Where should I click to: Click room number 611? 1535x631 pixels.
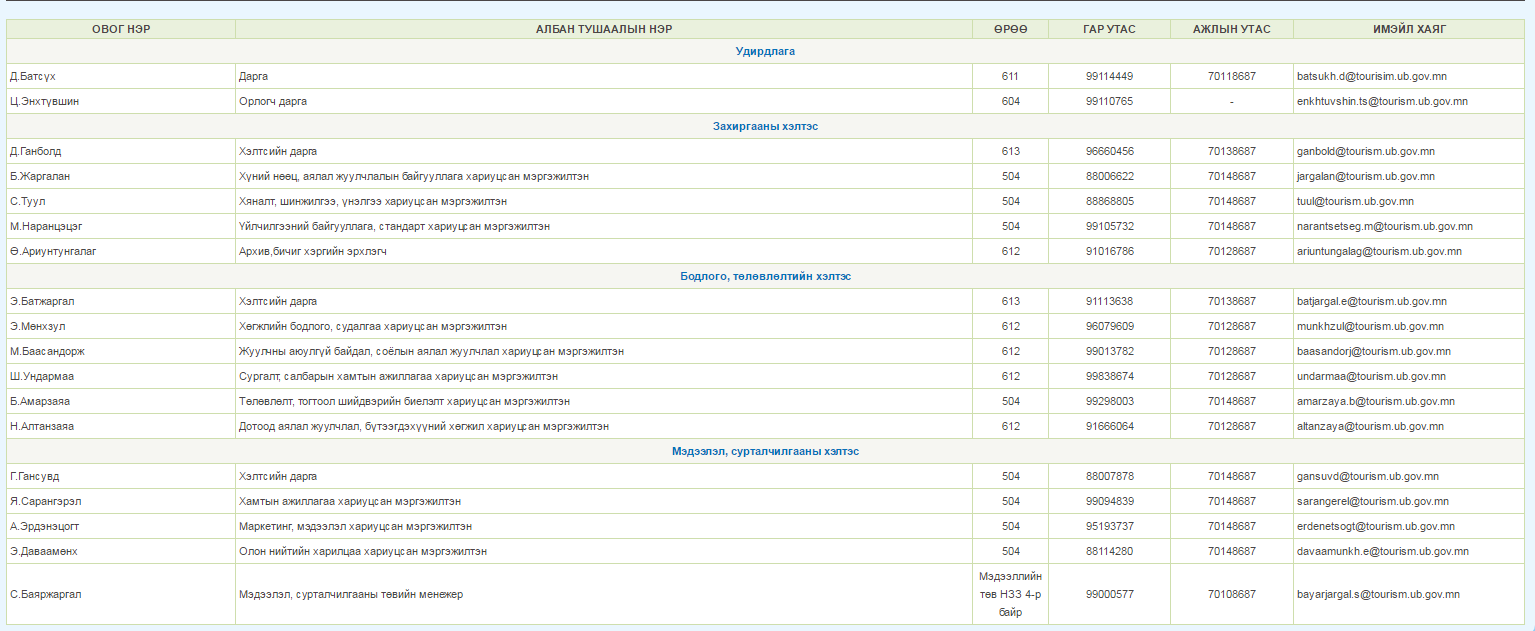click(1010, 76)
